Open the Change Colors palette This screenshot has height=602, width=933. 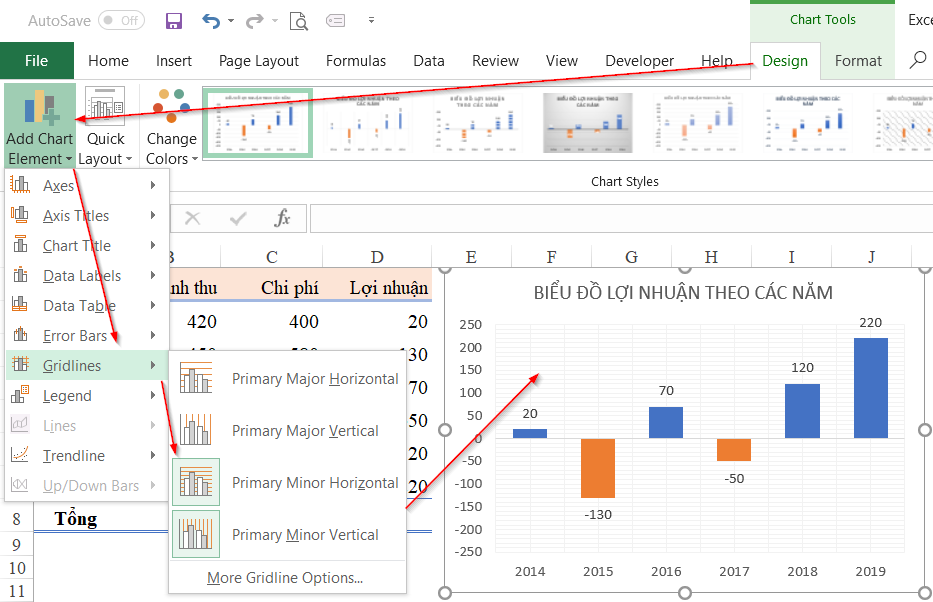[171, 127]
